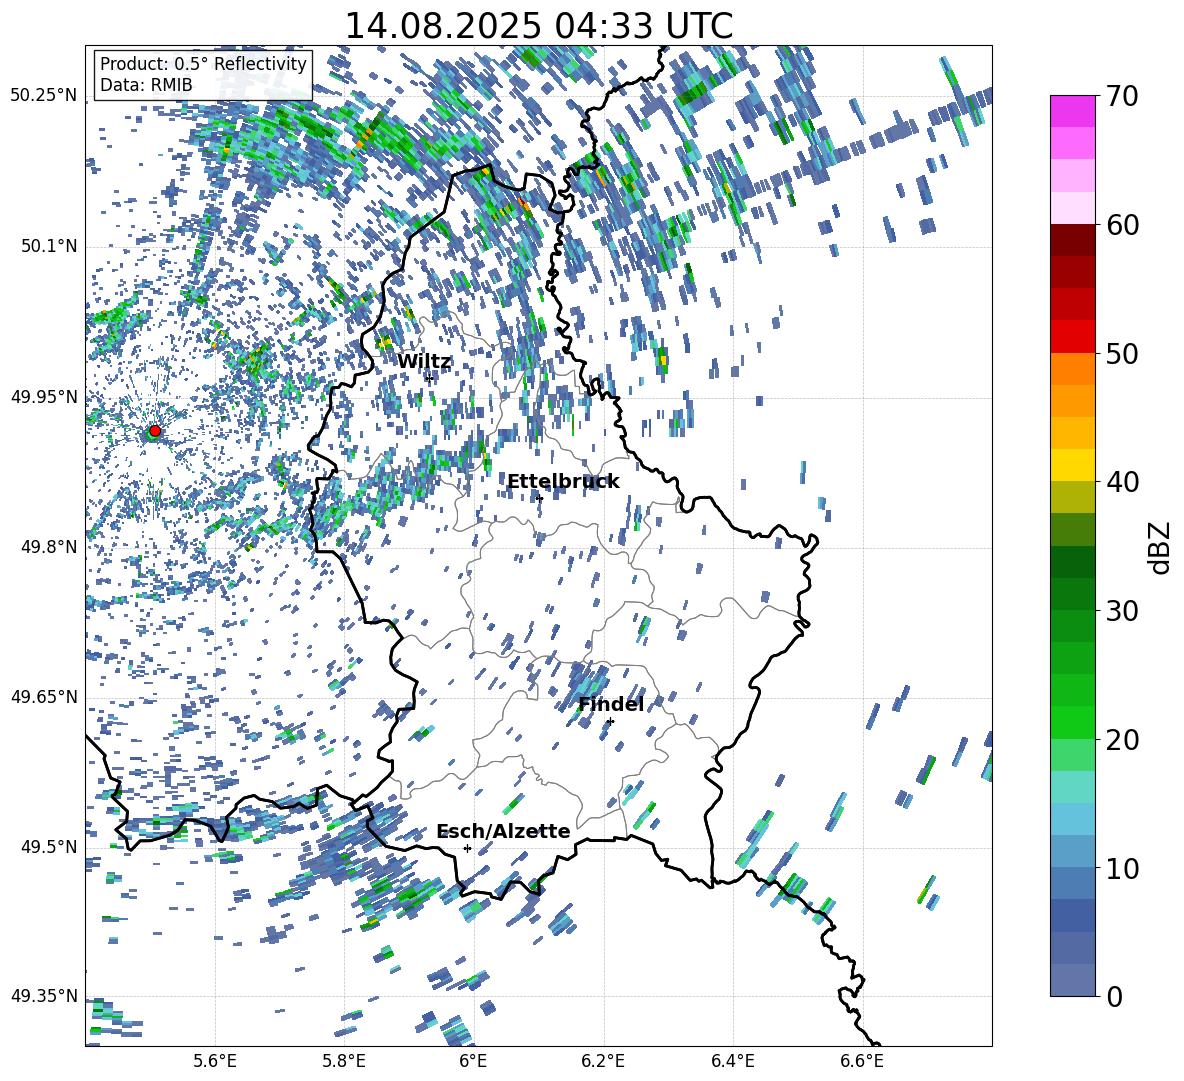Screen dimensions: 1184x1081
Task: Click the Esch/Alzette city label
Action: click(x=503, y=832)
